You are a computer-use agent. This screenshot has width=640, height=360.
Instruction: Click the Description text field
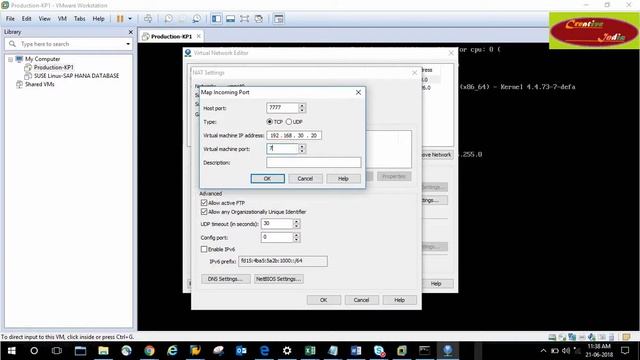[313, 162]
